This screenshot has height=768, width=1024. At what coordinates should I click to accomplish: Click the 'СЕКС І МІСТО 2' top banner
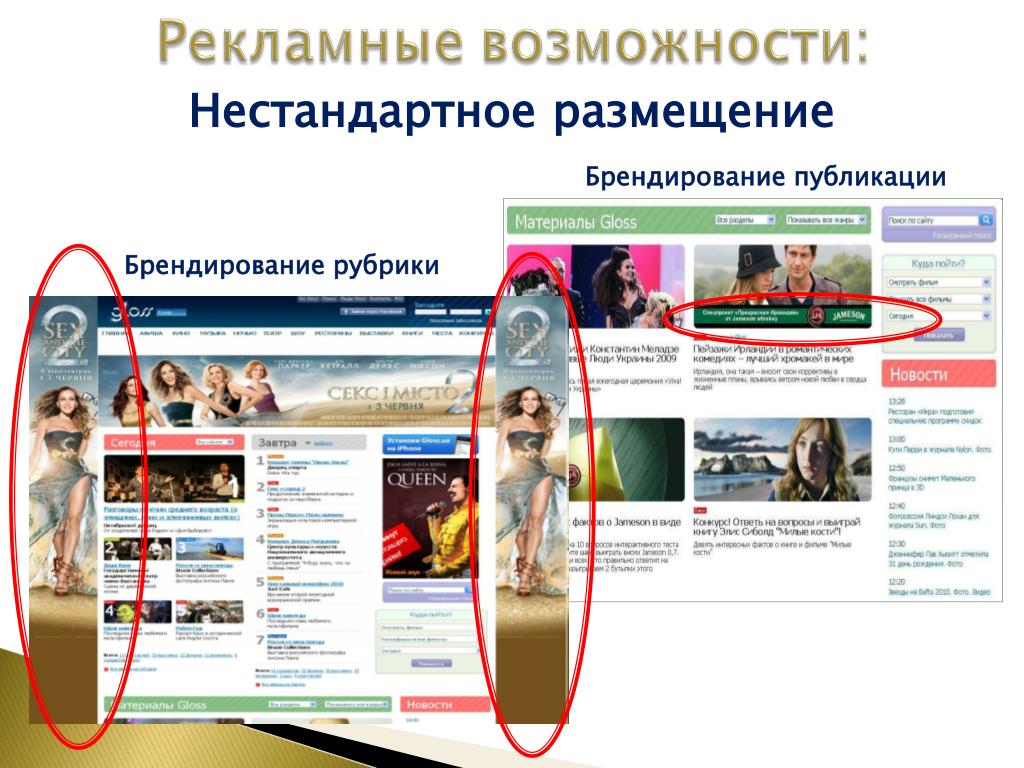point(294,391)
